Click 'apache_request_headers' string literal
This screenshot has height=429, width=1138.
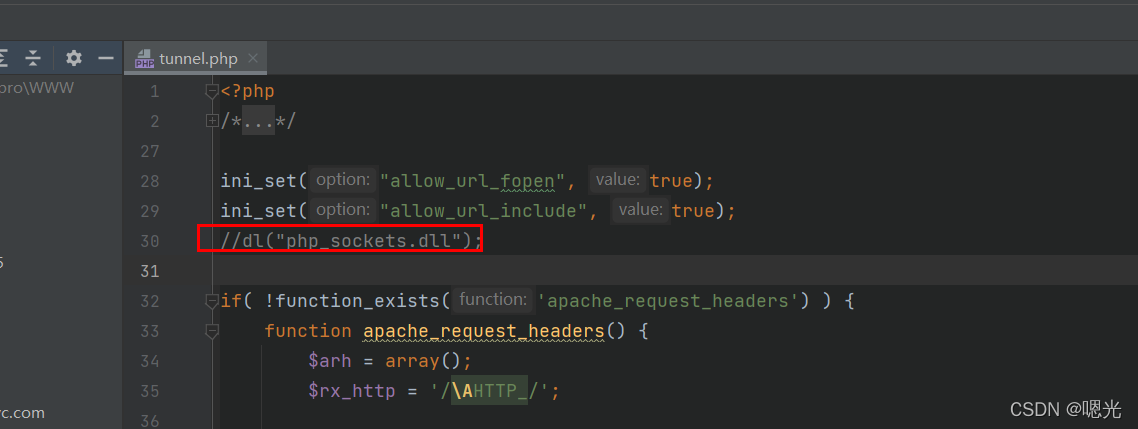point(668,301)
